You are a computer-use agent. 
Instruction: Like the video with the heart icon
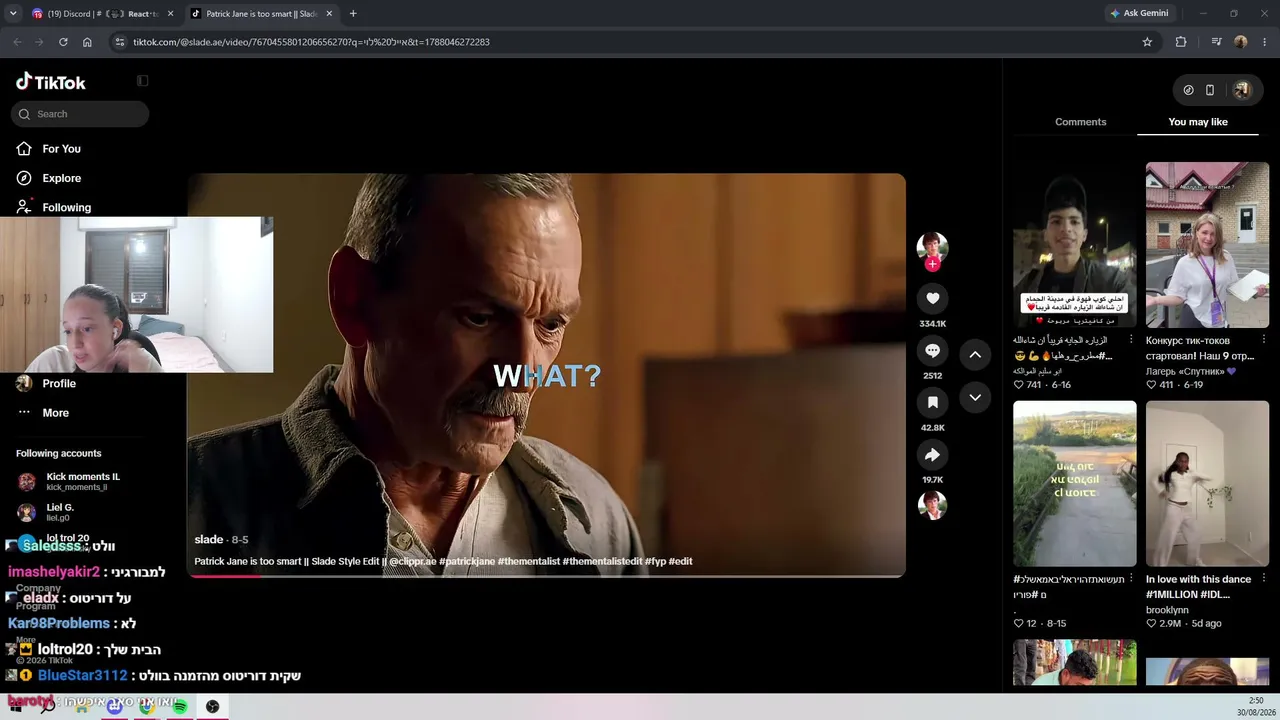(x=932, y=298)
